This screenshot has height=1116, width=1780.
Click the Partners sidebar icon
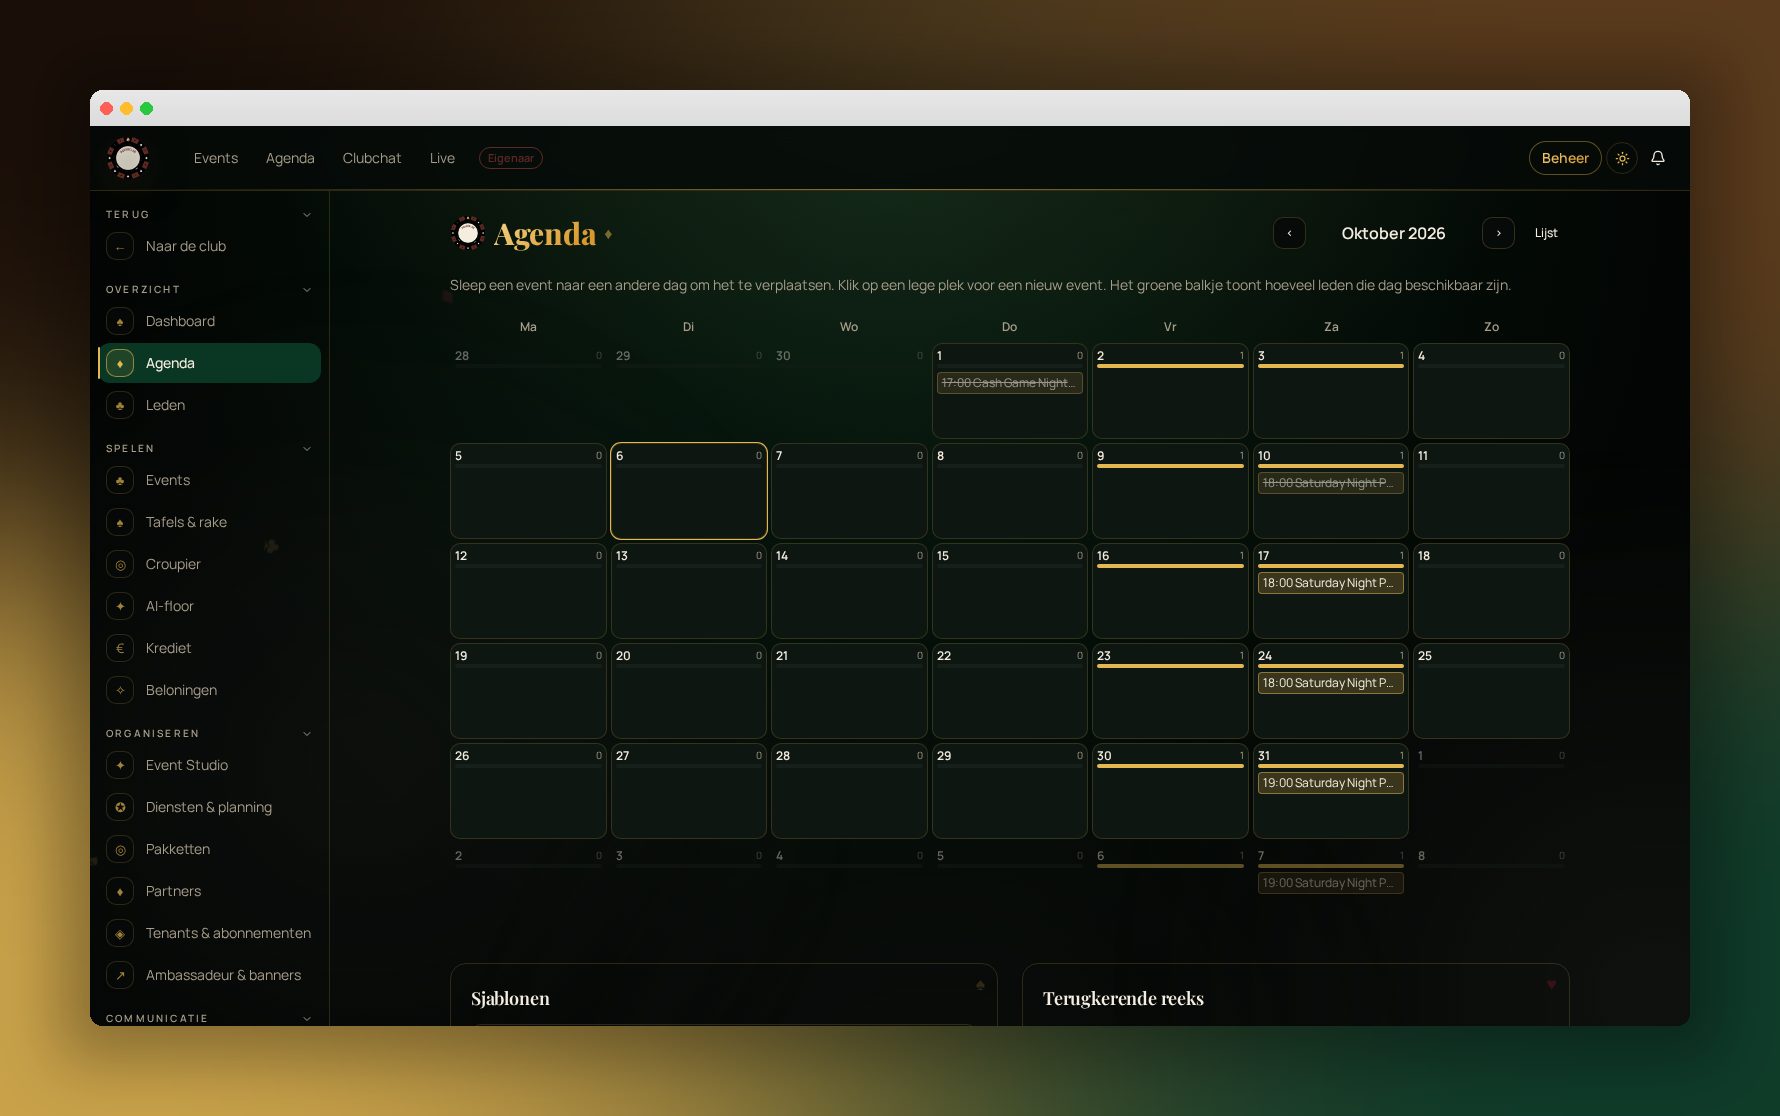coord(120,891)
